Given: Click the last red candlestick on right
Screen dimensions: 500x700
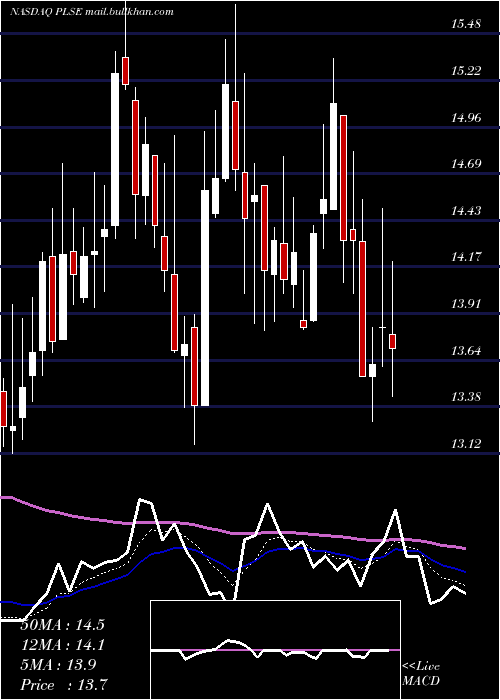Looking at the screenshot, I should coord(392,341).
